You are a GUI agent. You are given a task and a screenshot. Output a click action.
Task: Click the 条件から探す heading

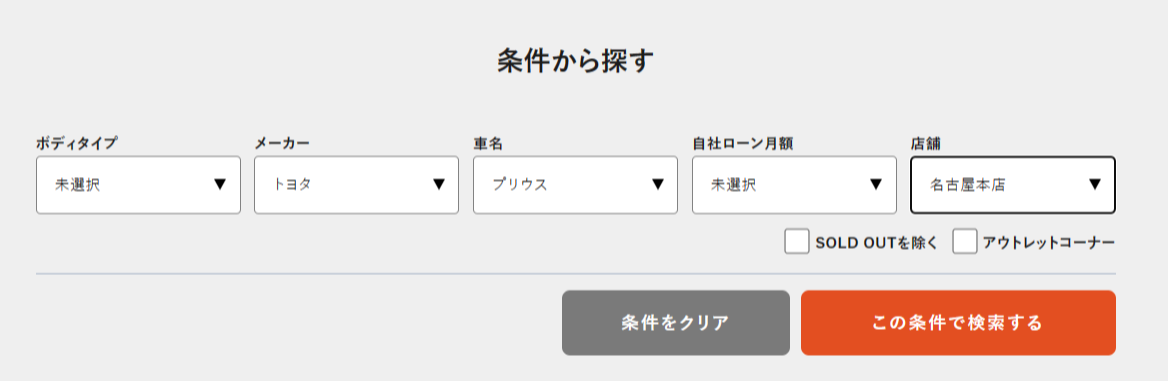(576, 61)
